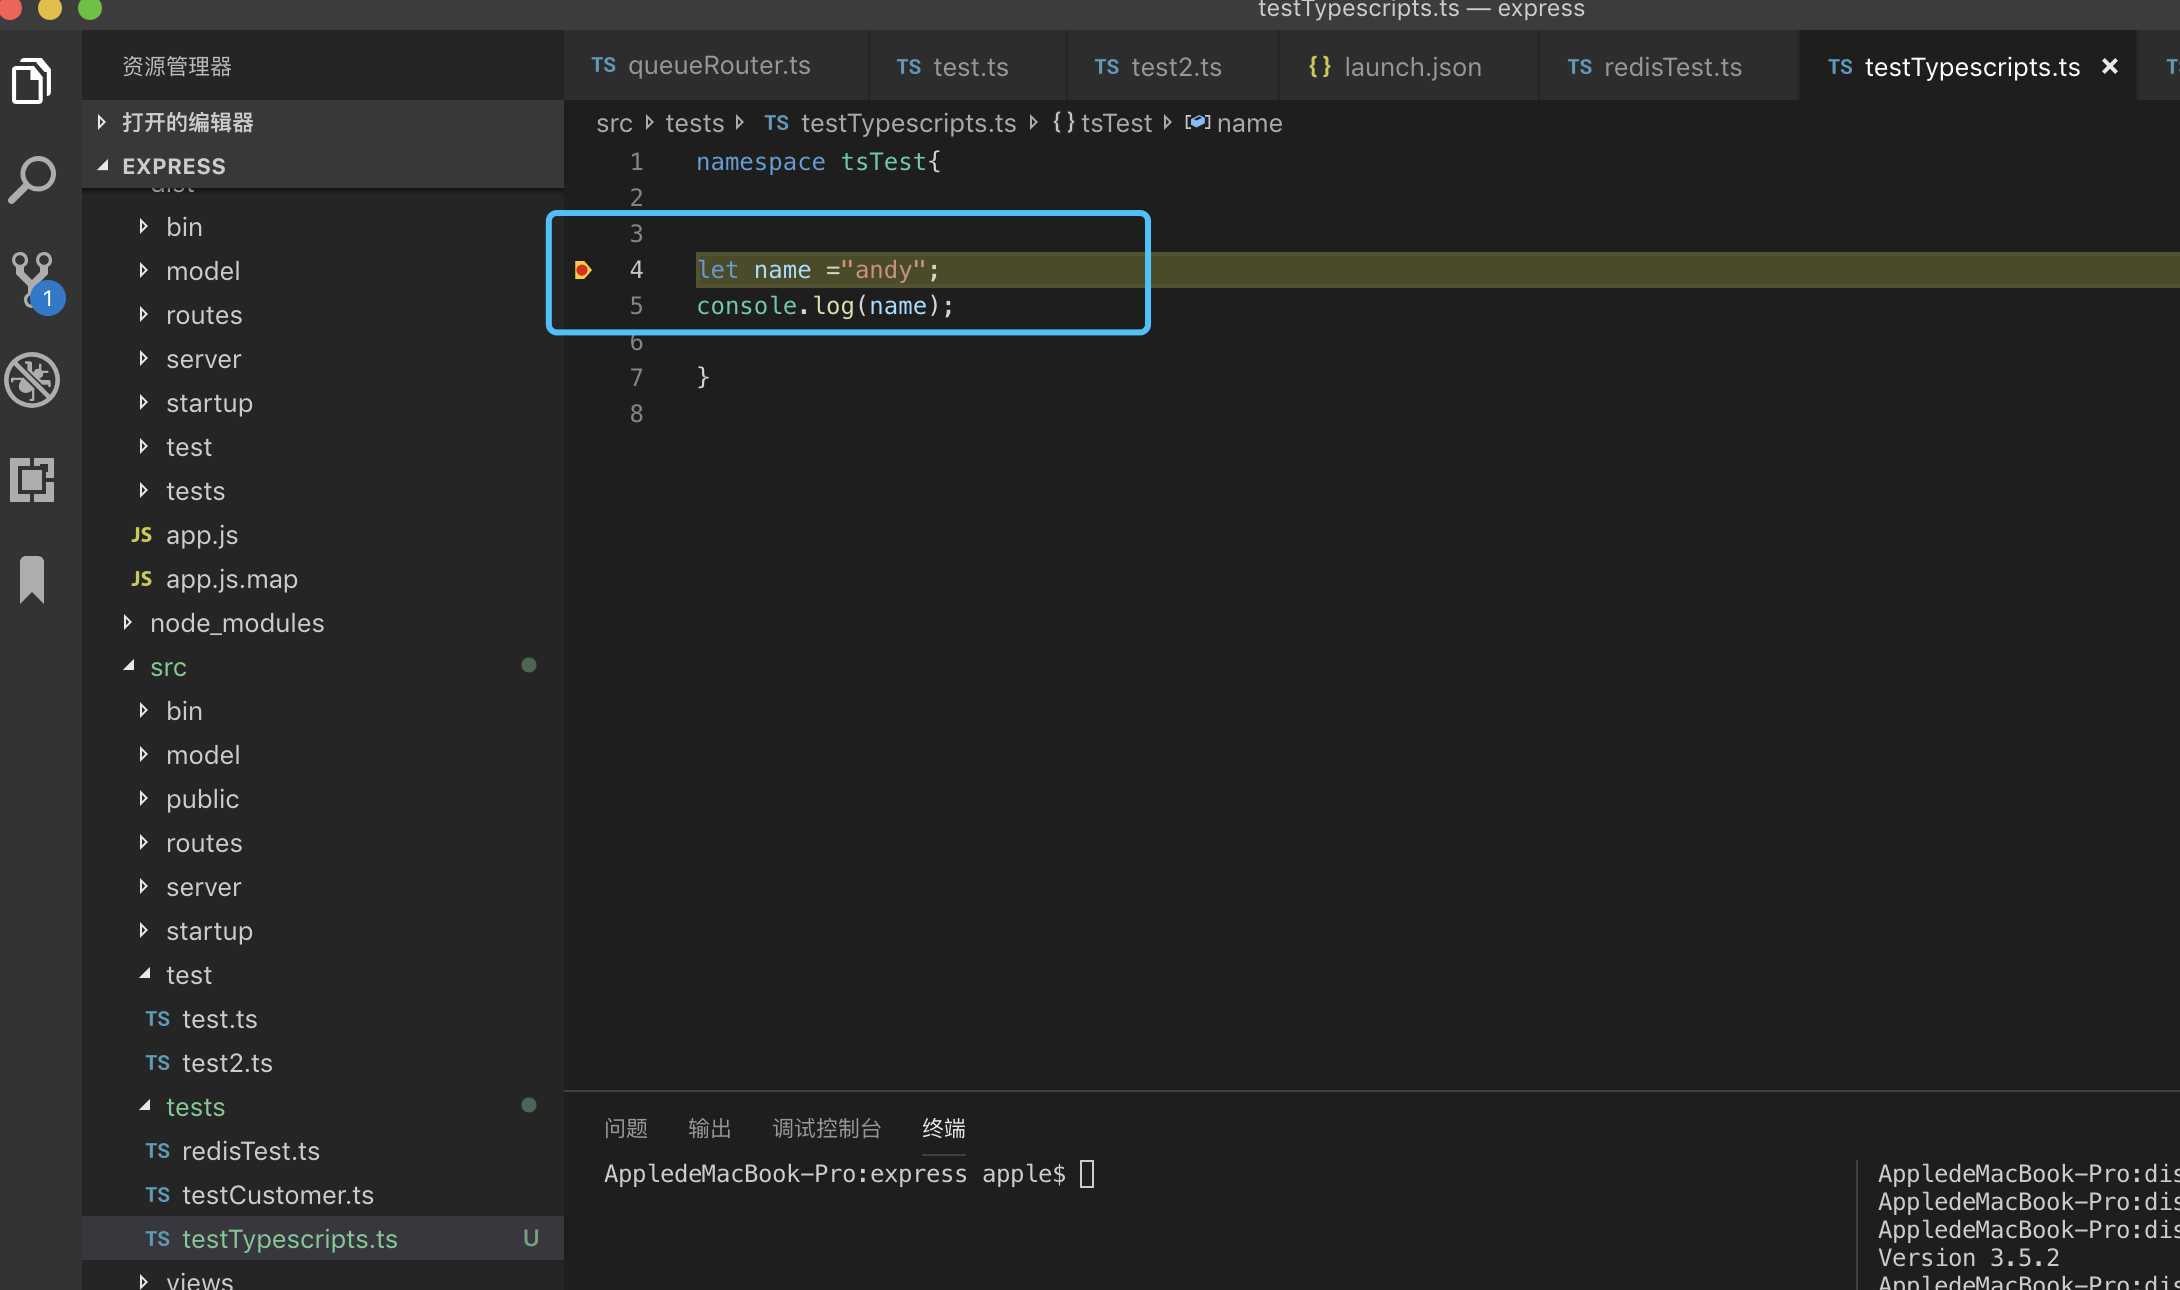Collapse the EXPRESS project section
Viewport: 2180px width, 1290px height.
tap(323, 166)
